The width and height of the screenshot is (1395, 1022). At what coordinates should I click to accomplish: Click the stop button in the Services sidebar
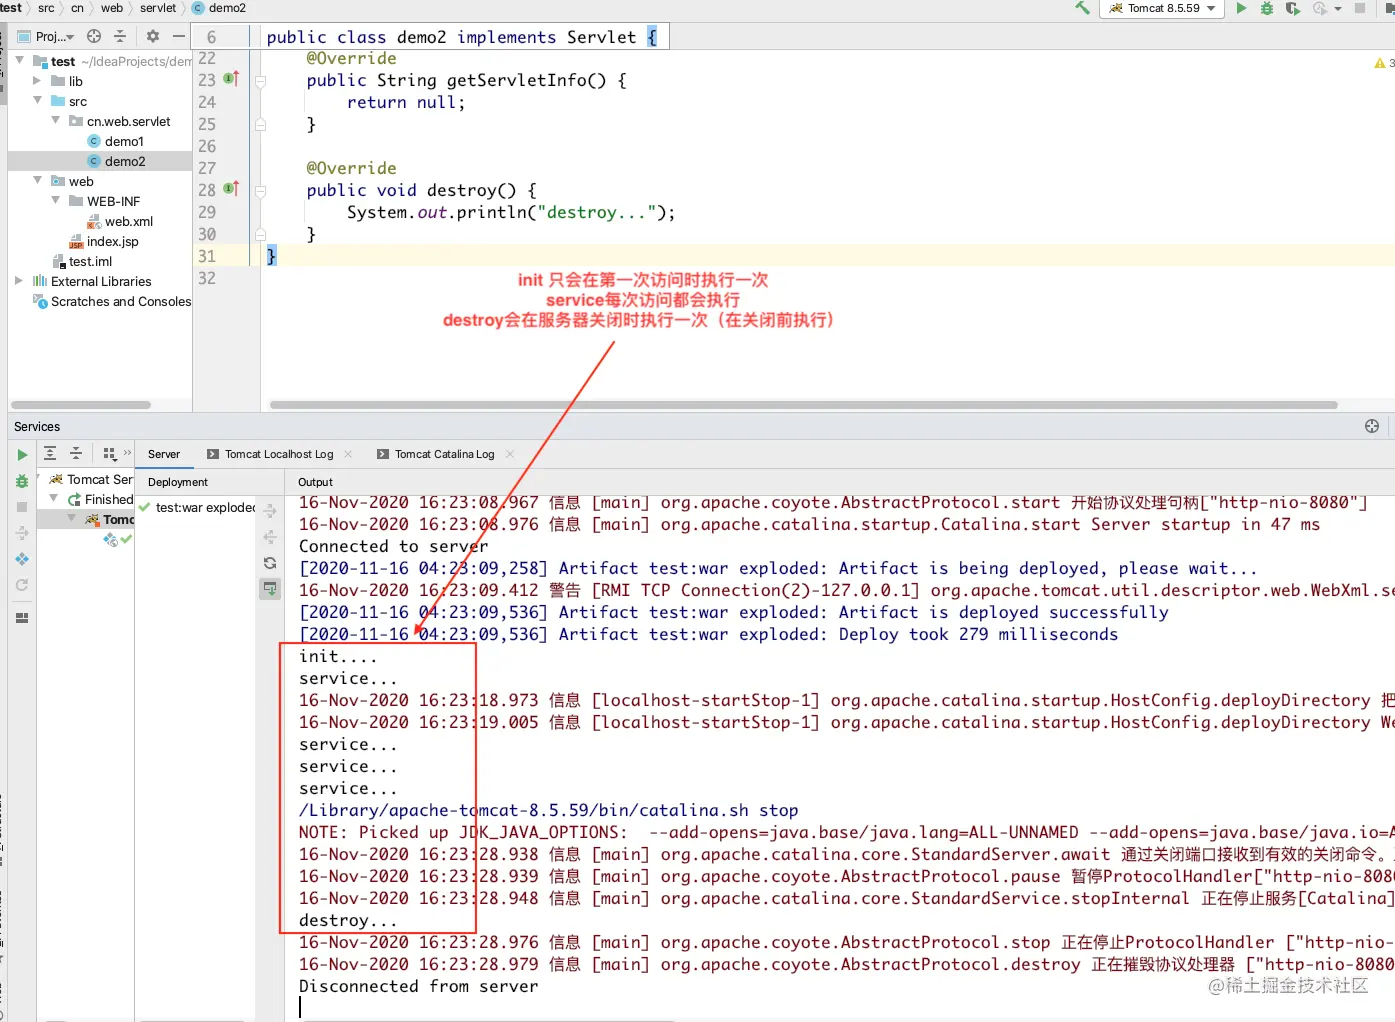pyautogui.click(x=22, y=507)
